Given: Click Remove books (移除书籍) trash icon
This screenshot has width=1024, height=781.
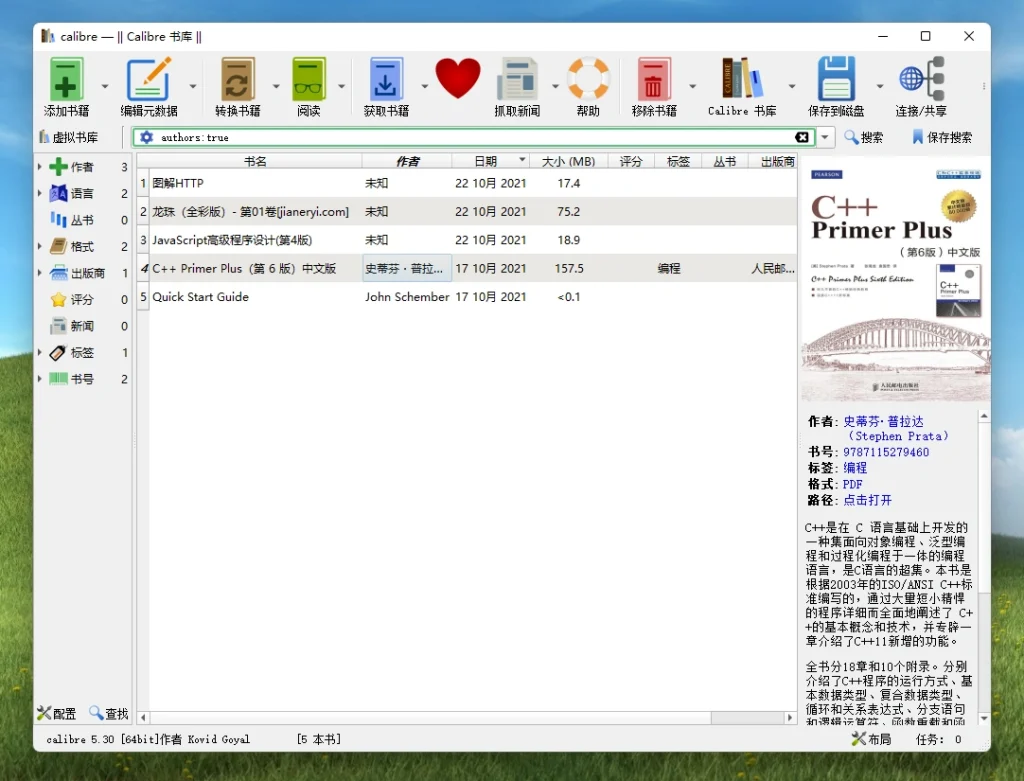Looking at the screenshot, I should coord(654,80).
